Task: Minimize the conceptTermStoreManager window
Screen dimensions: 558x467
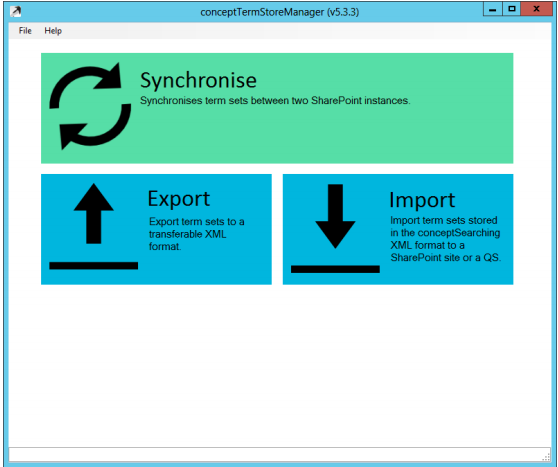Action: pos(493,9)
